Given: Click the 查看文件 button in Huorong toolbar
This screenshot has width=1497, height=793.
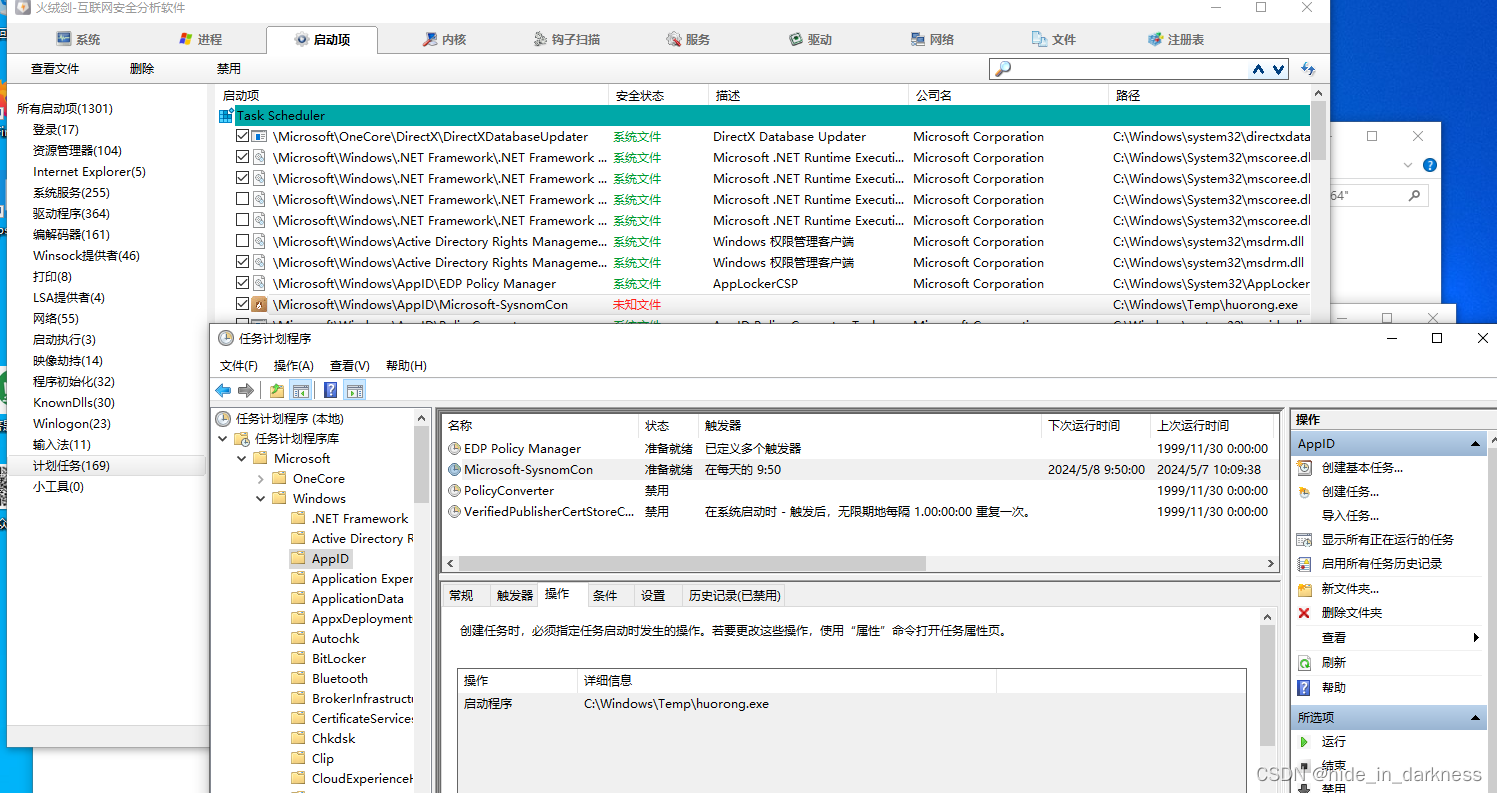Looking at the screenshot, I should (55, 69).
